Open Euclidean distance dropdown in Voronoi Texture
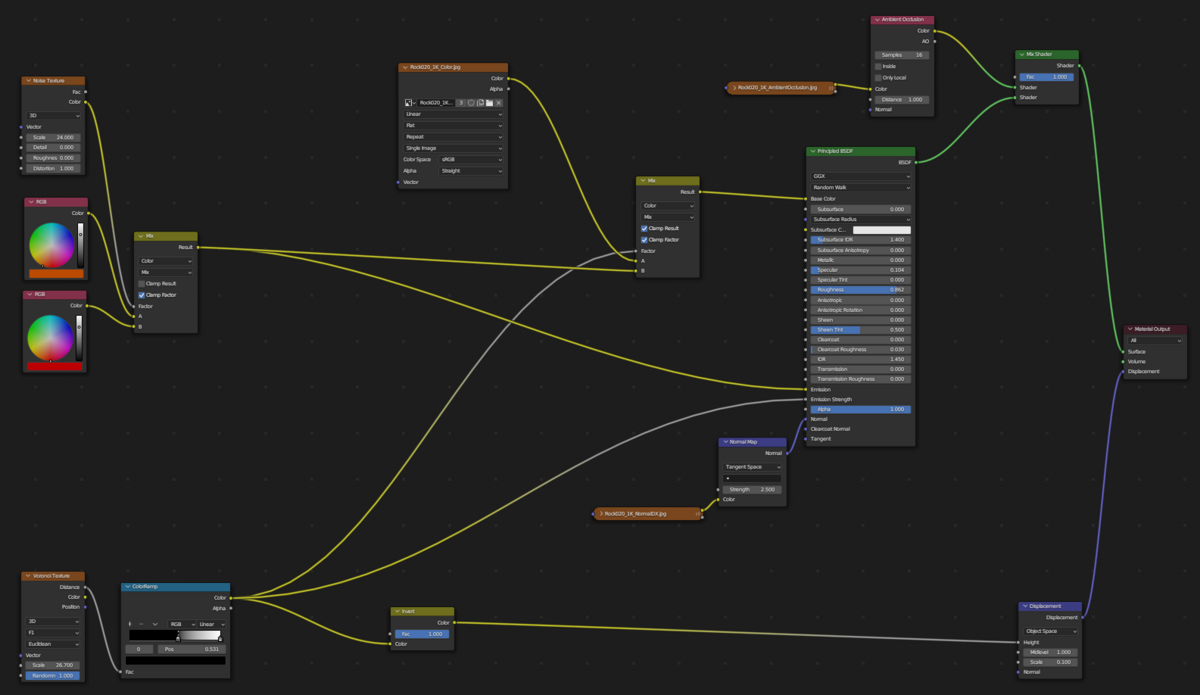Image resolution: width=1200 pixels, height=695 pixels. tap(53, 644)
